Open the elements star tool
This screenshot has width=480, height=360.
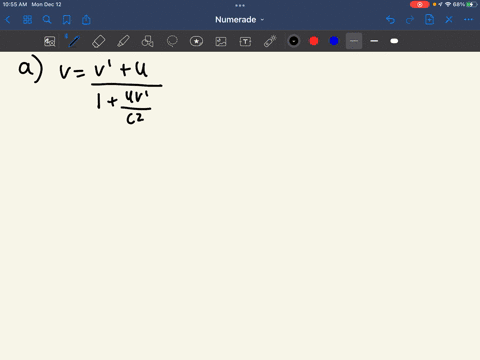tap(196, 41)
